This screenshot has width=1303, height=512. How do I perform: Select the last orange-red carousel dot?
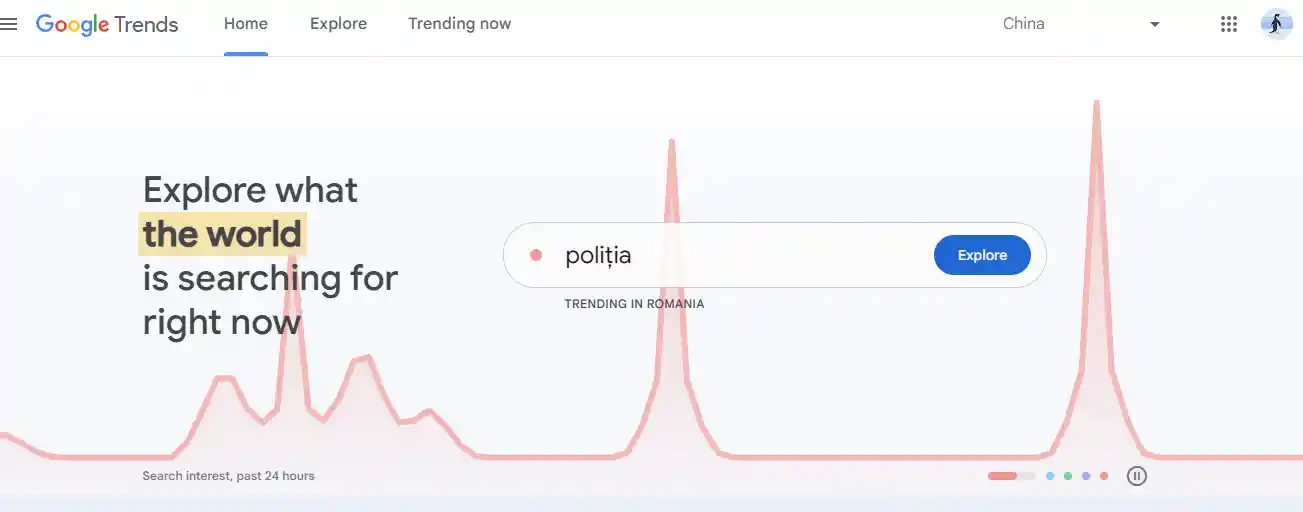coord(1104,476)
